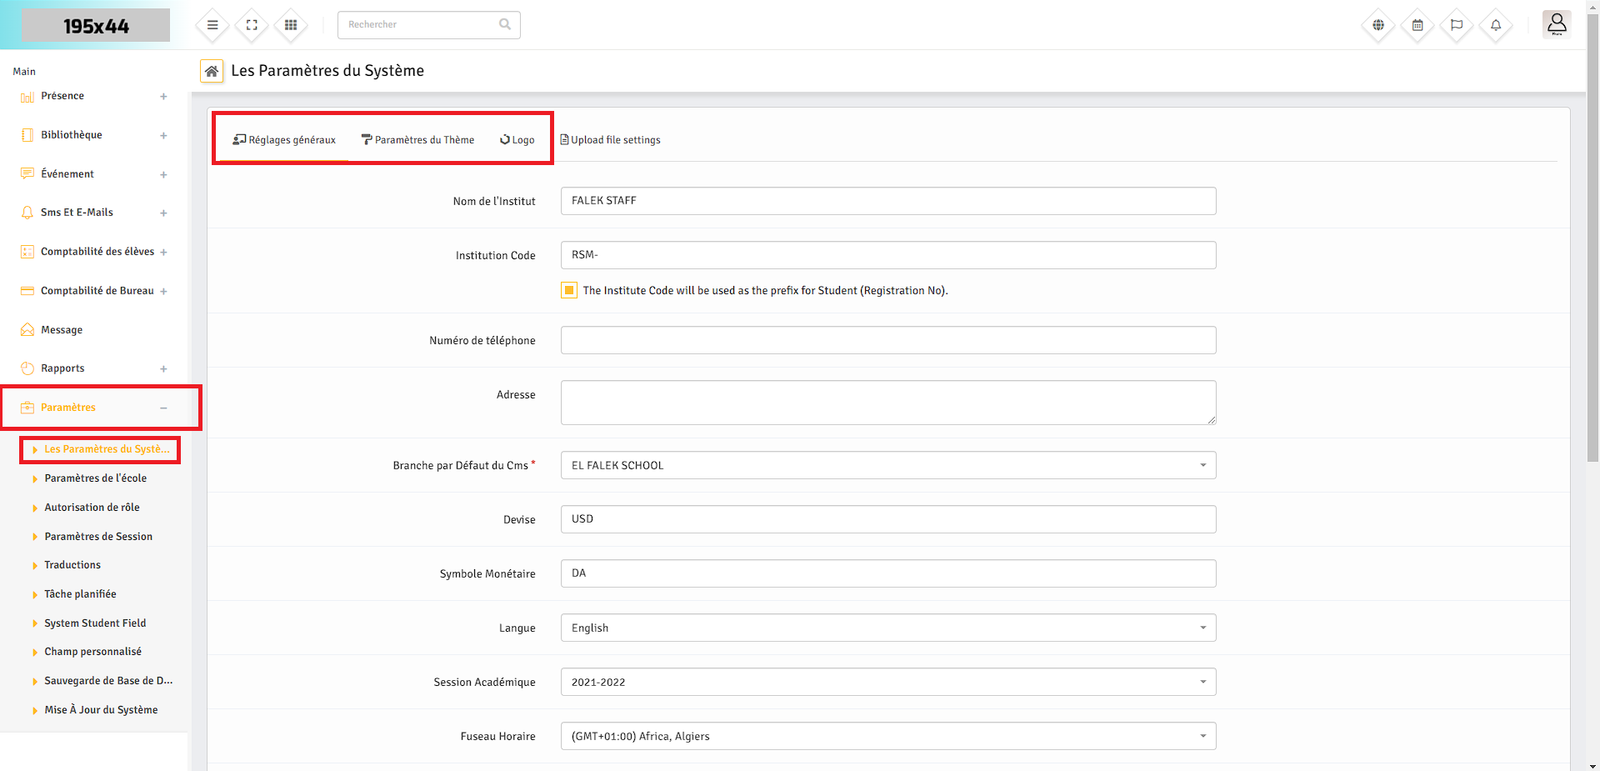The image size is (1600, 771).
Task: Toggle the Institute Code prefix checkbox
Action: tap(569, 290)
